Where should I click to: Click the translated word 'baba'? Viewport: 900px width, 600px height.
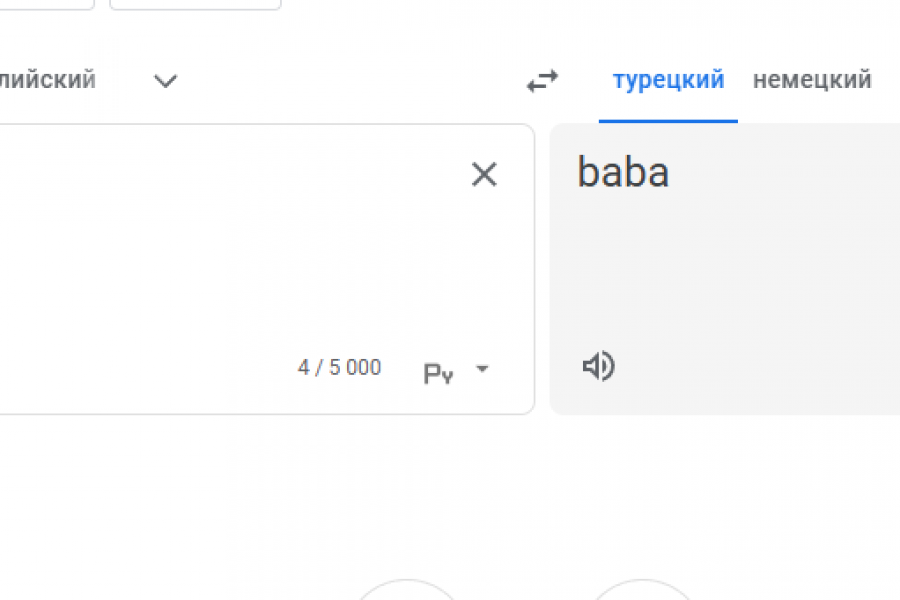(x=623, y=173)
